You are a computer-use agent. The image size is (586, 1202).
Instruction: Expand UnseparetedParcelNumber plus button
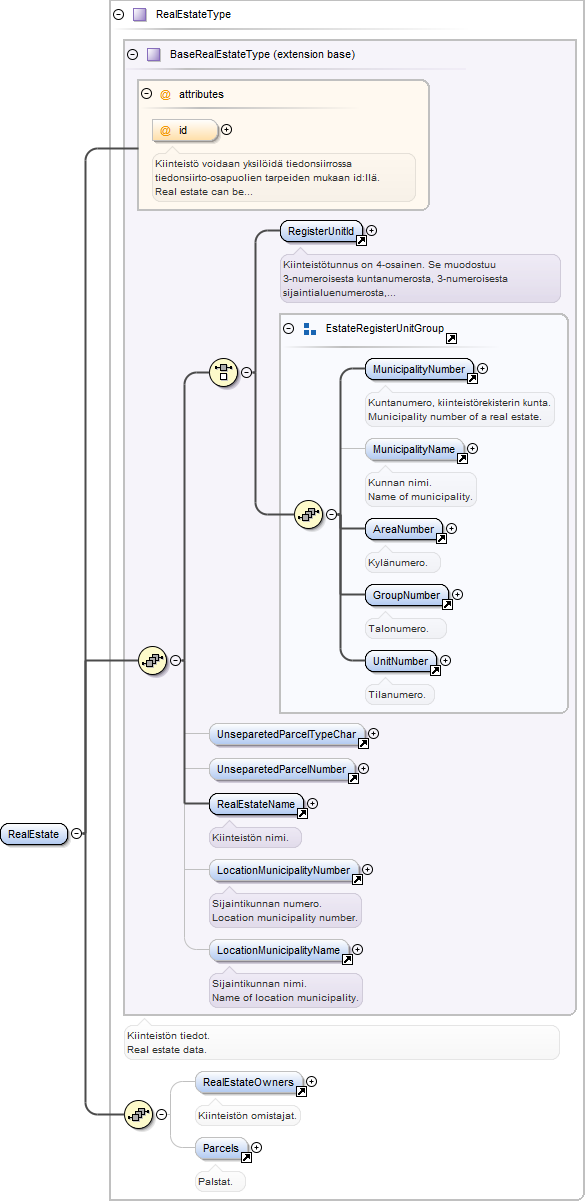364,769
